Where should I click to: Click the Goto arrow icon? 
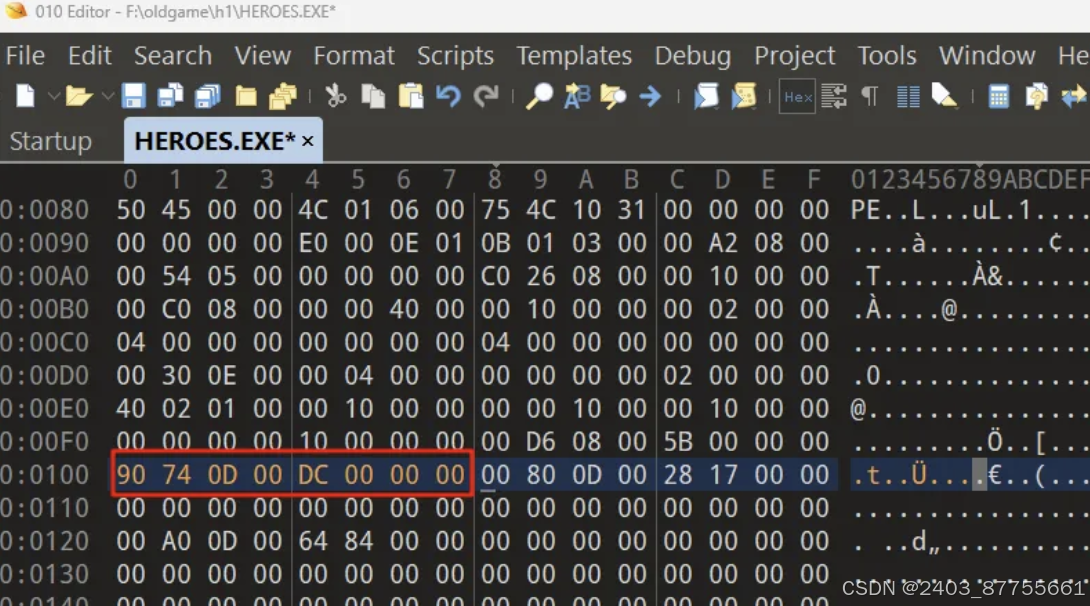pos(650,96)
